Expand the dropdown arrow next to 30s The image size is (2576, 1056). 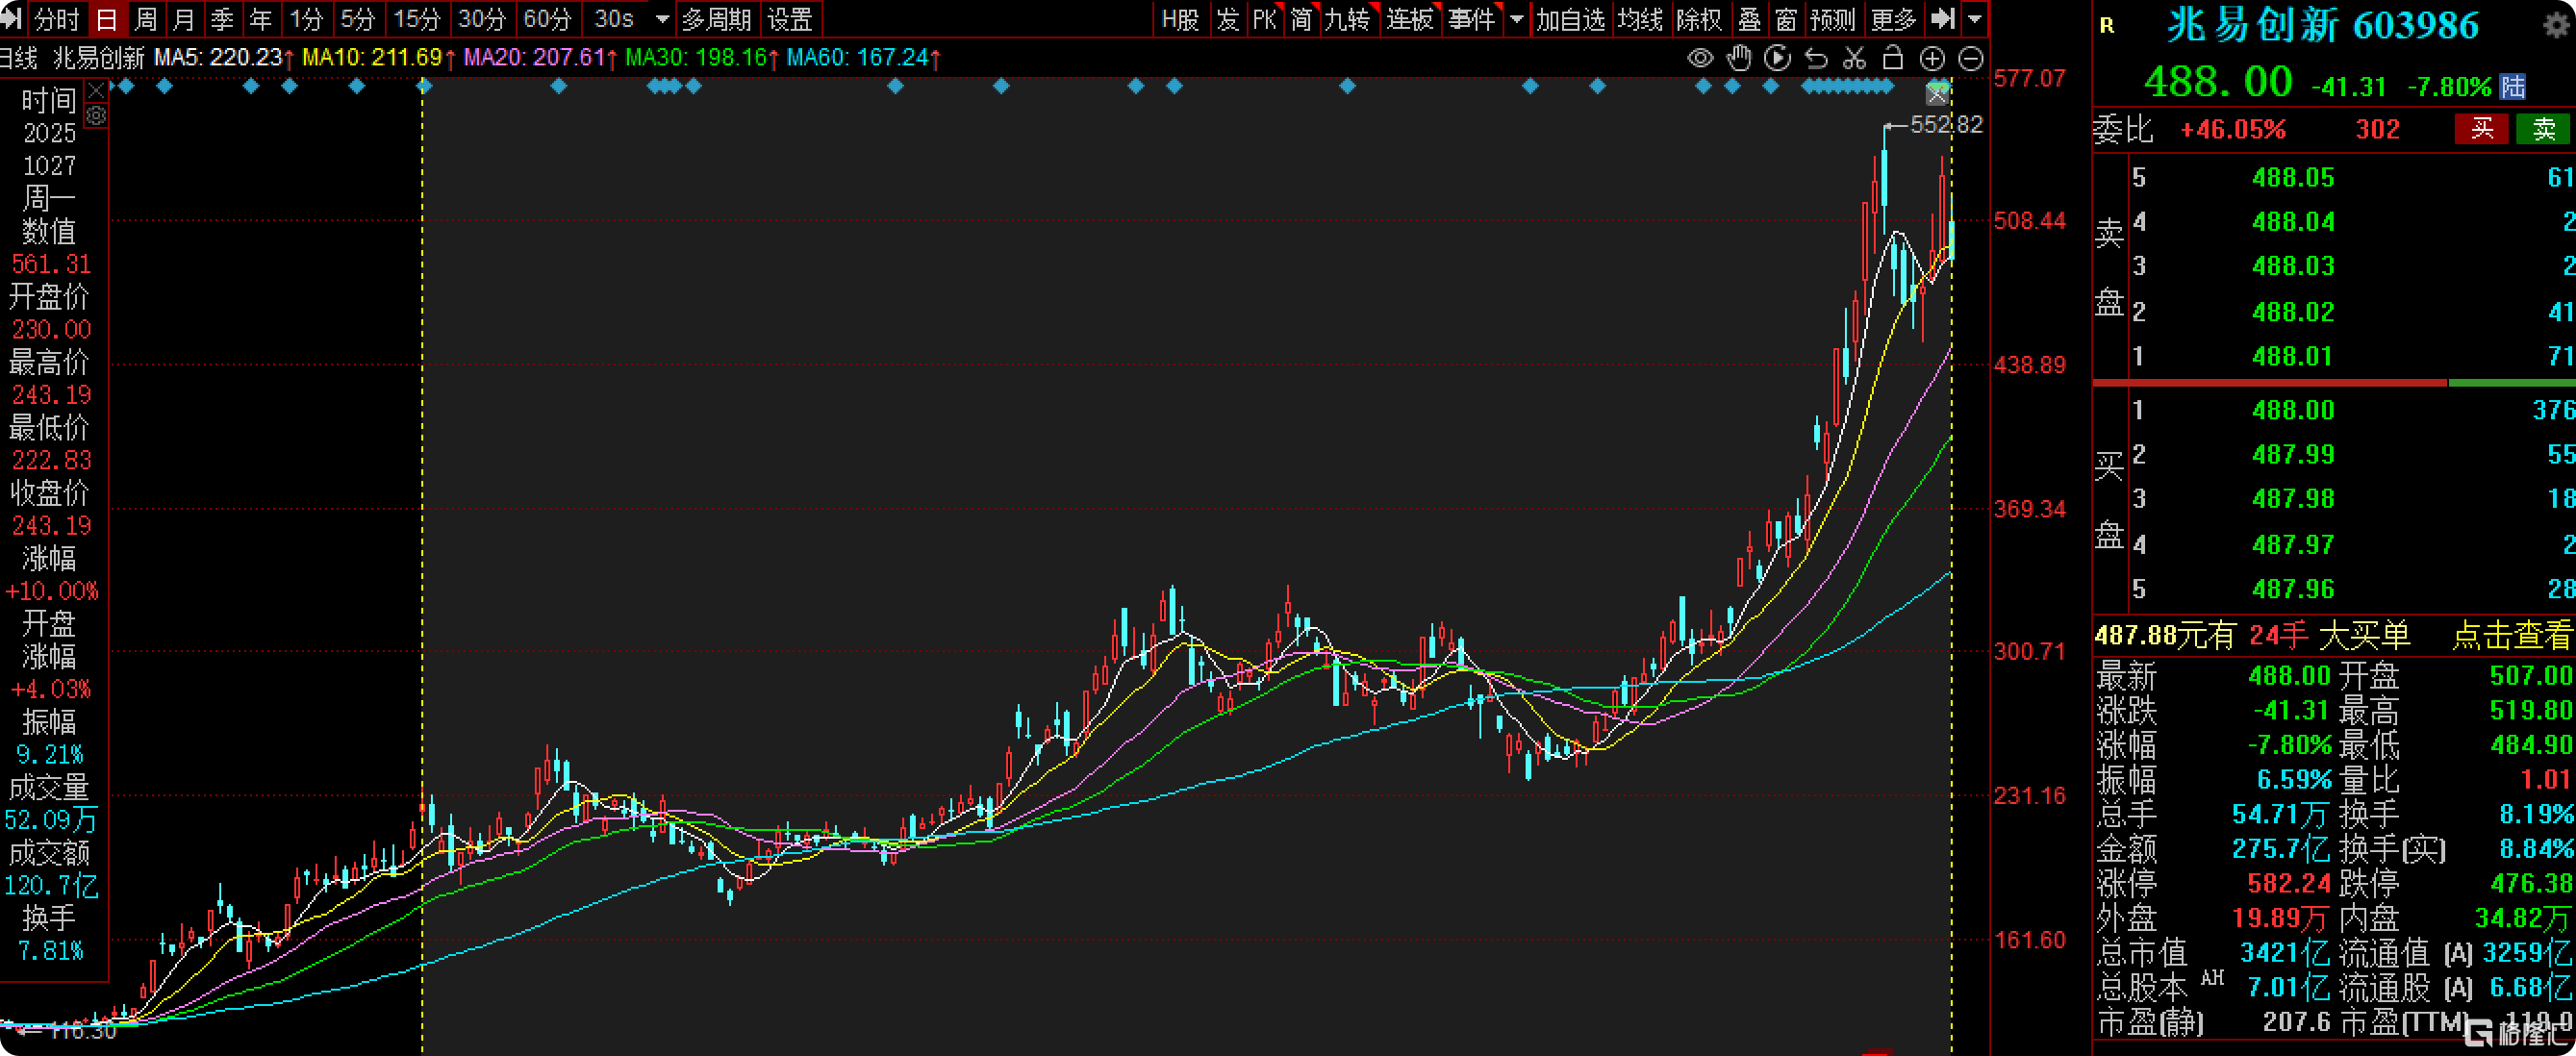point(661,19)
